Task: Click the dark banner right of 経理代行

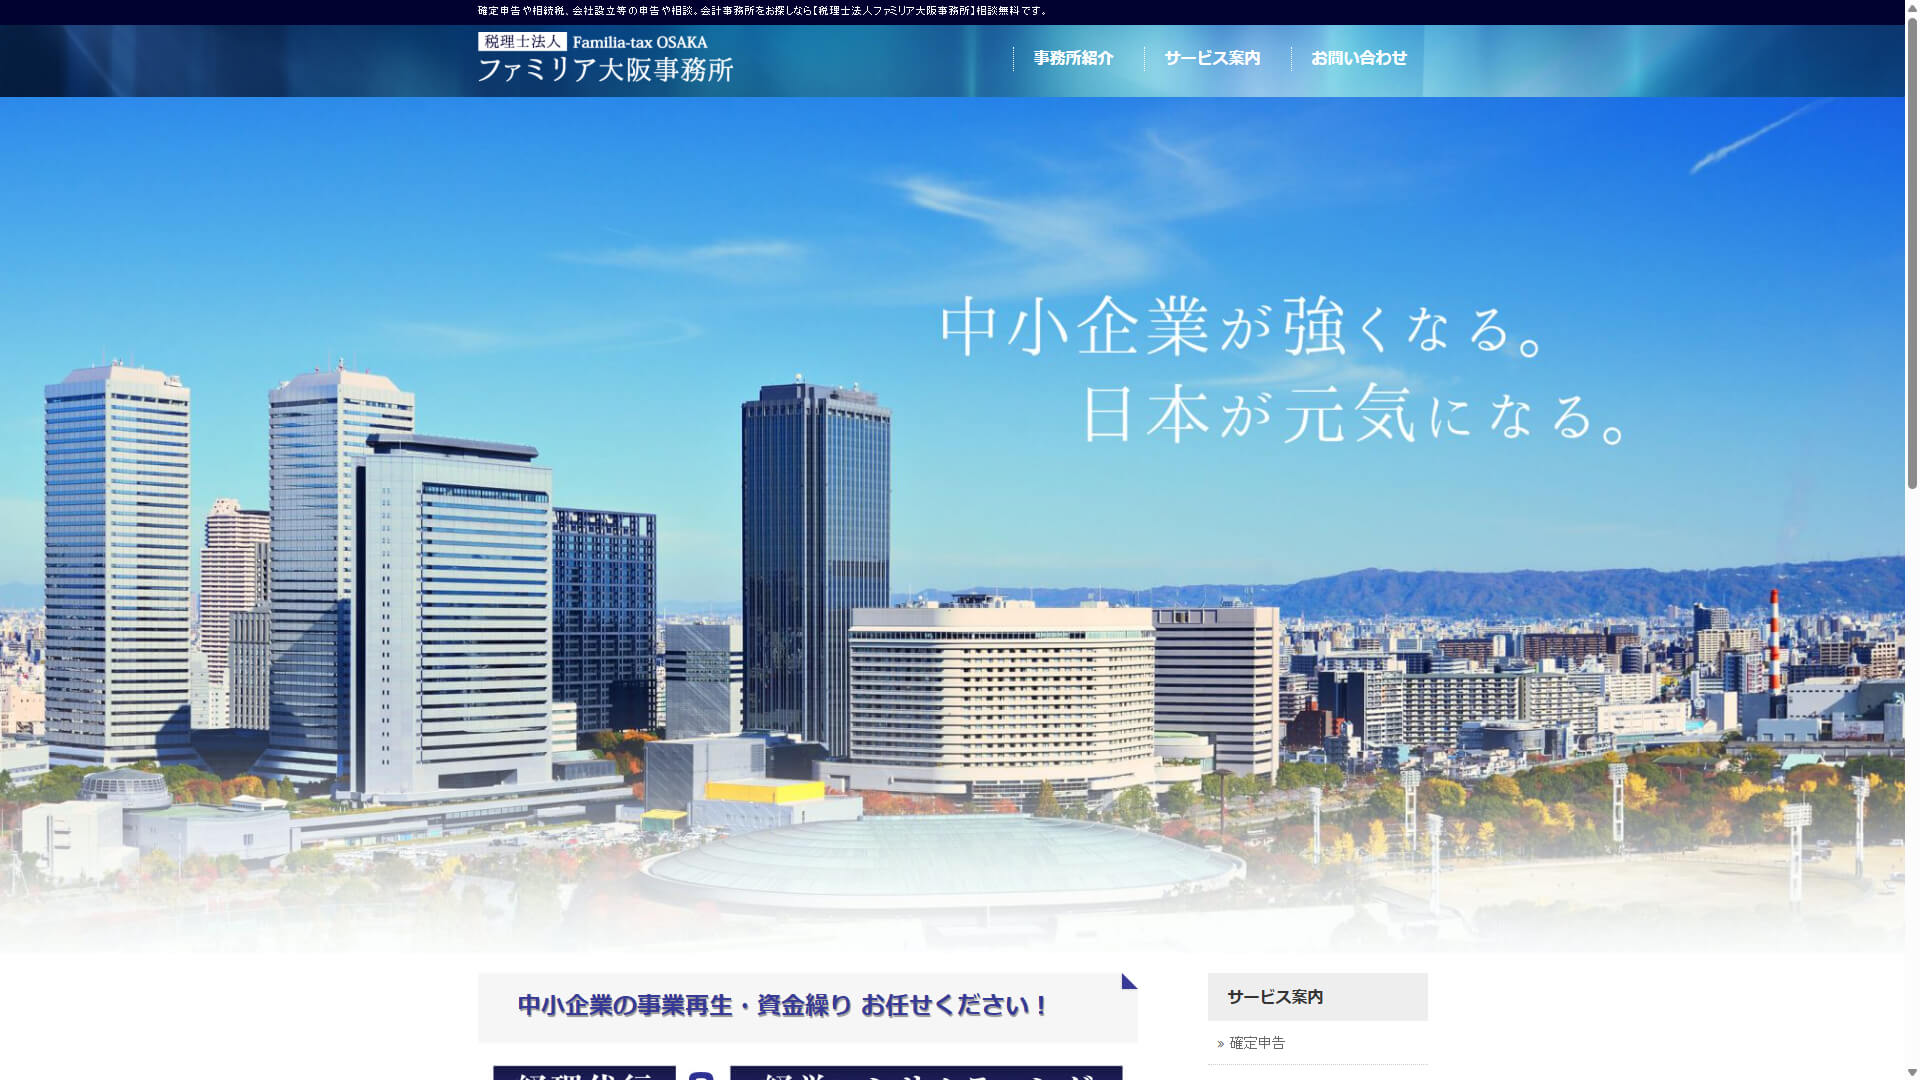Action: (925, 1073)
